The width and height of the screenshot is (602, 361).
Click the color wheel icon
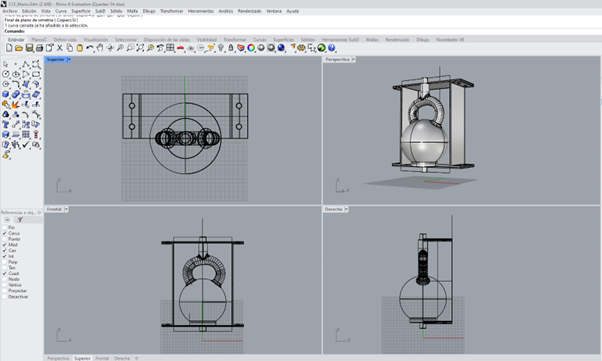pos(251,48)
